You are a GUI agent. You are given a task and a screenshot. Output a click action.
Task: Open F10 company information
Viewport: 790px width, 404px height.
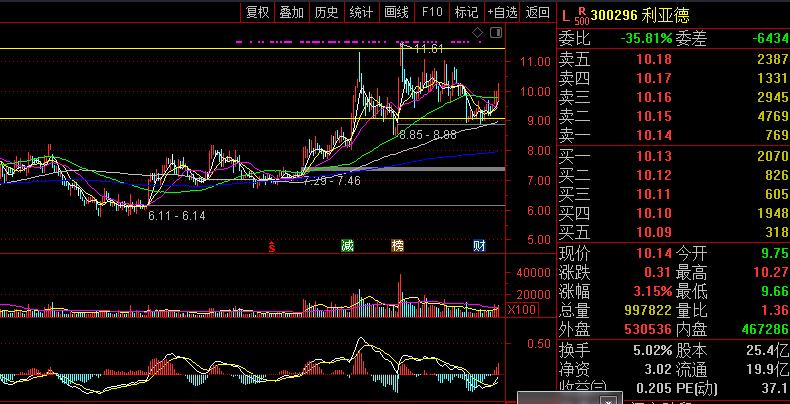[x=432, y=12]
